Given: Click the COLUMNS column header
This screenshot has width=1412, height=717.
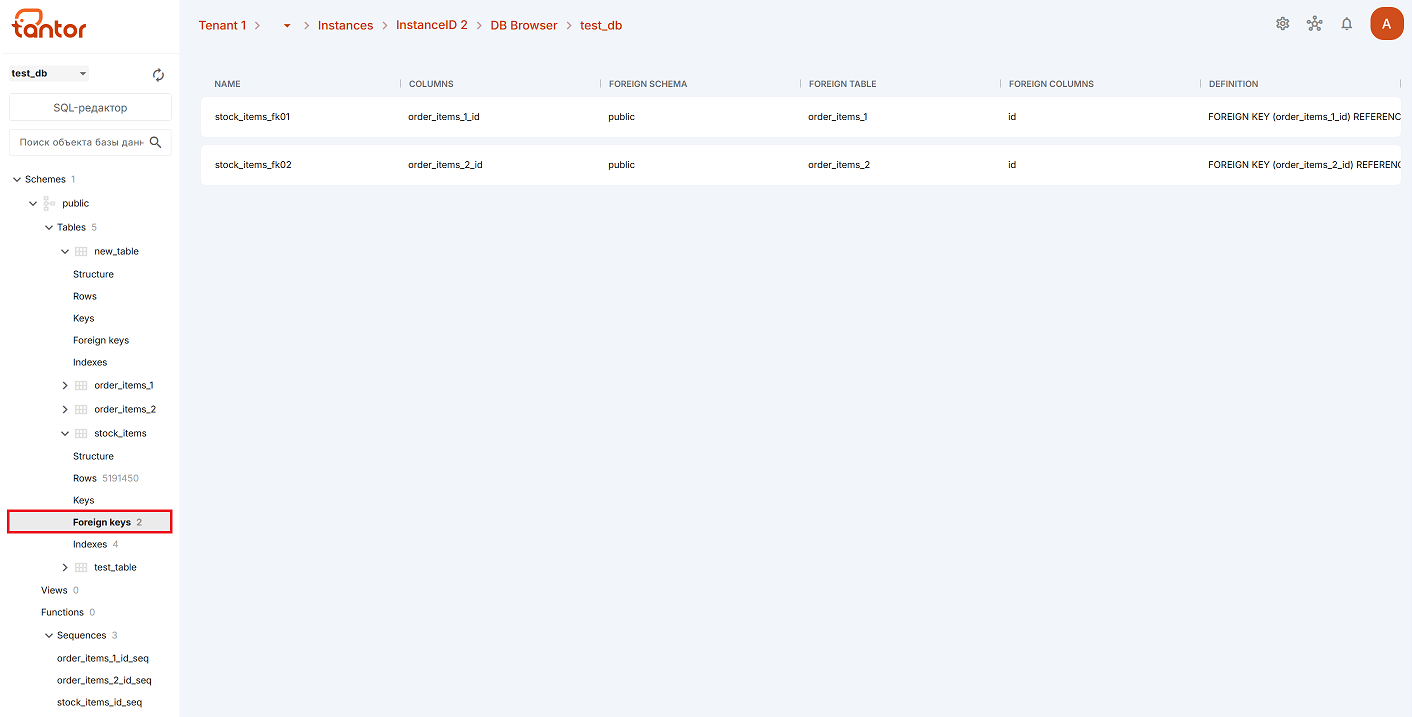Looking at the screenshot, I should [431, 84].
